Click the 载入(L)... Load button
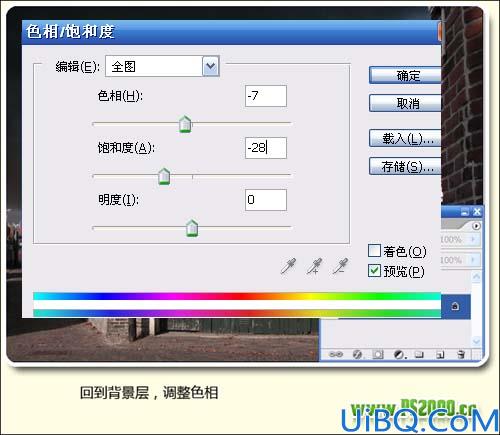The image size is (500, 435). 405,138
